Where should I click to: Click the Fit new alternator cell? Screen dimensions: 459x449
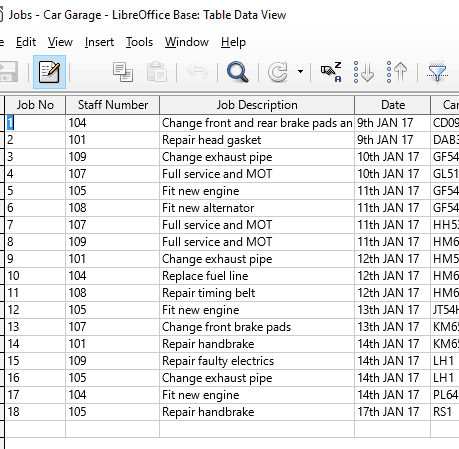pos(257,208)
